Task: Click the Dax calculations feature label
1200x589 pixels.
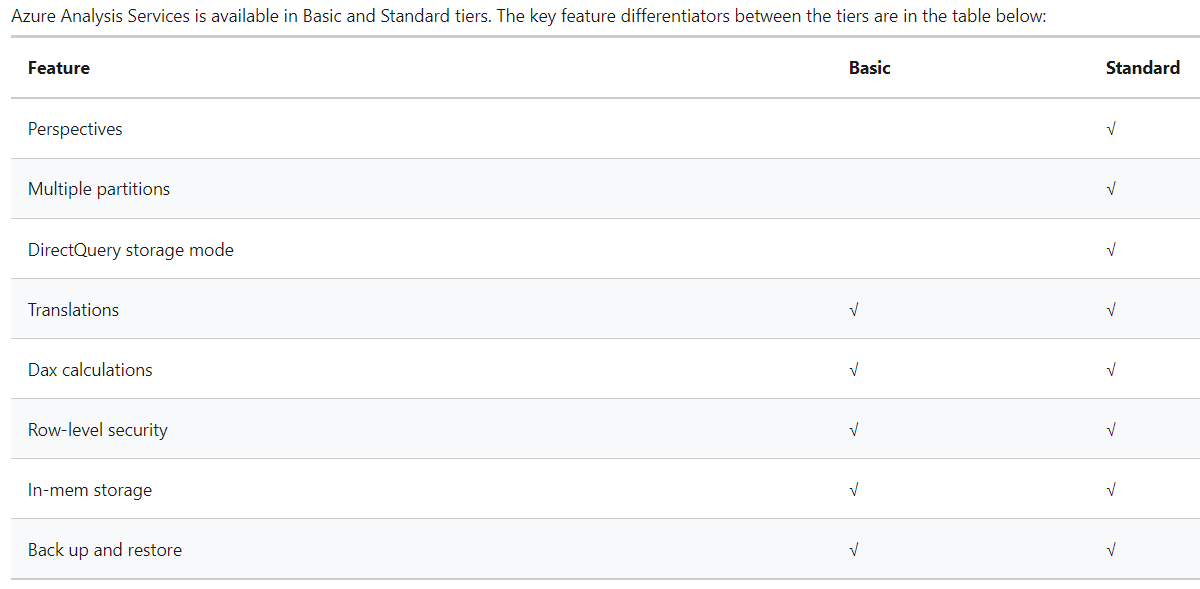Action: tap(90, 370)
